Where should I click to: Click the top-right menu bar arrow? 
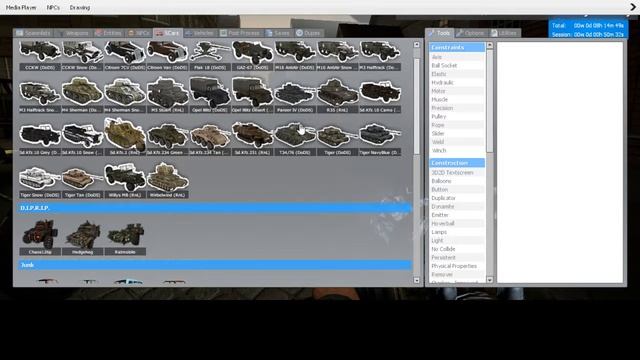pyautogui.click(x=633, y=7)
